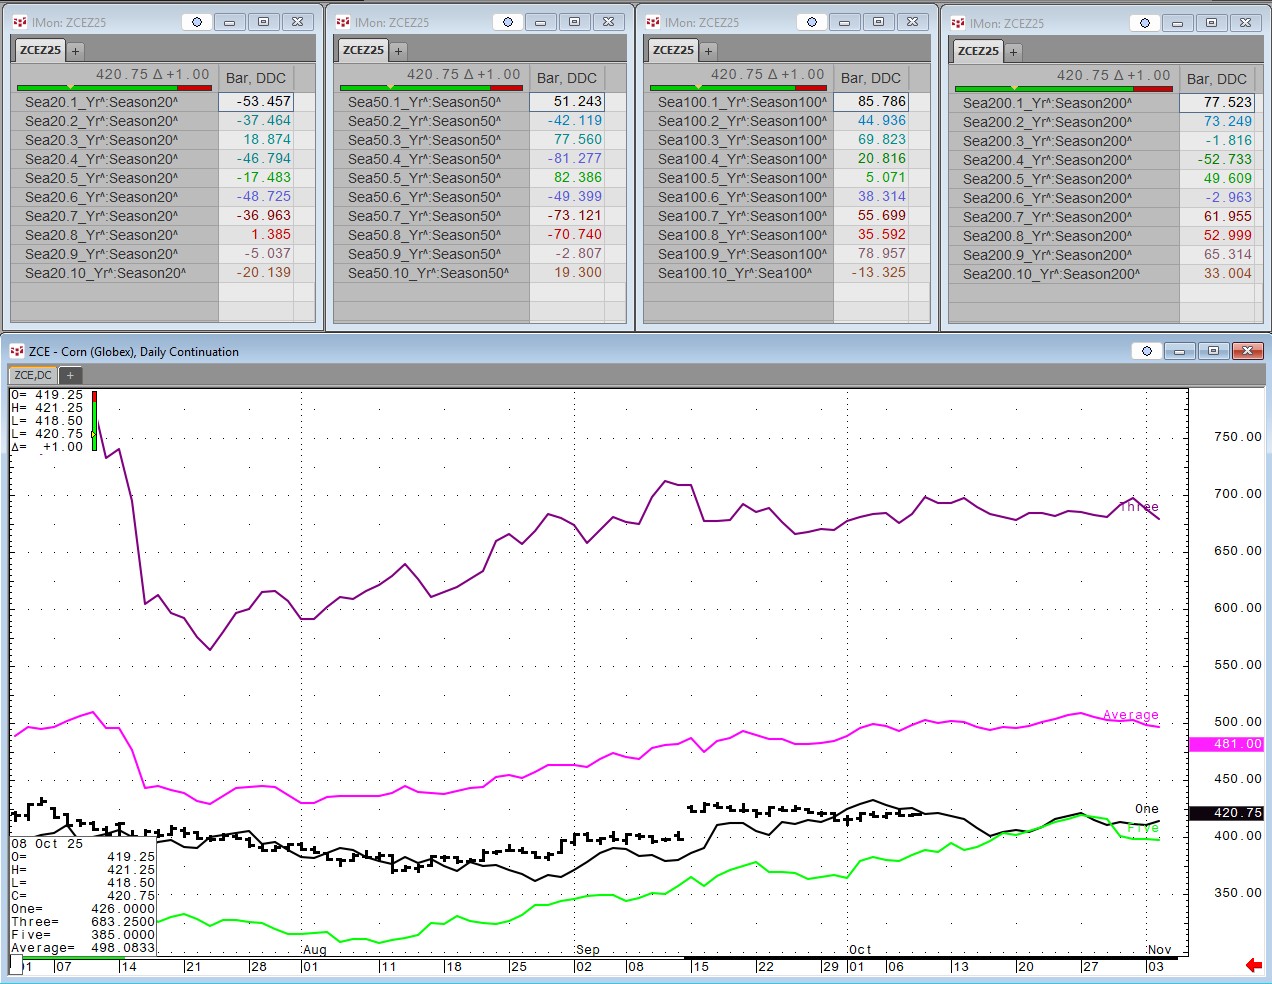Image resolution: width=1272 pixels, height=984 pixels.
Task: Click the Bar, DDC column header in Sea100 window
Action: tap(870, 78)
